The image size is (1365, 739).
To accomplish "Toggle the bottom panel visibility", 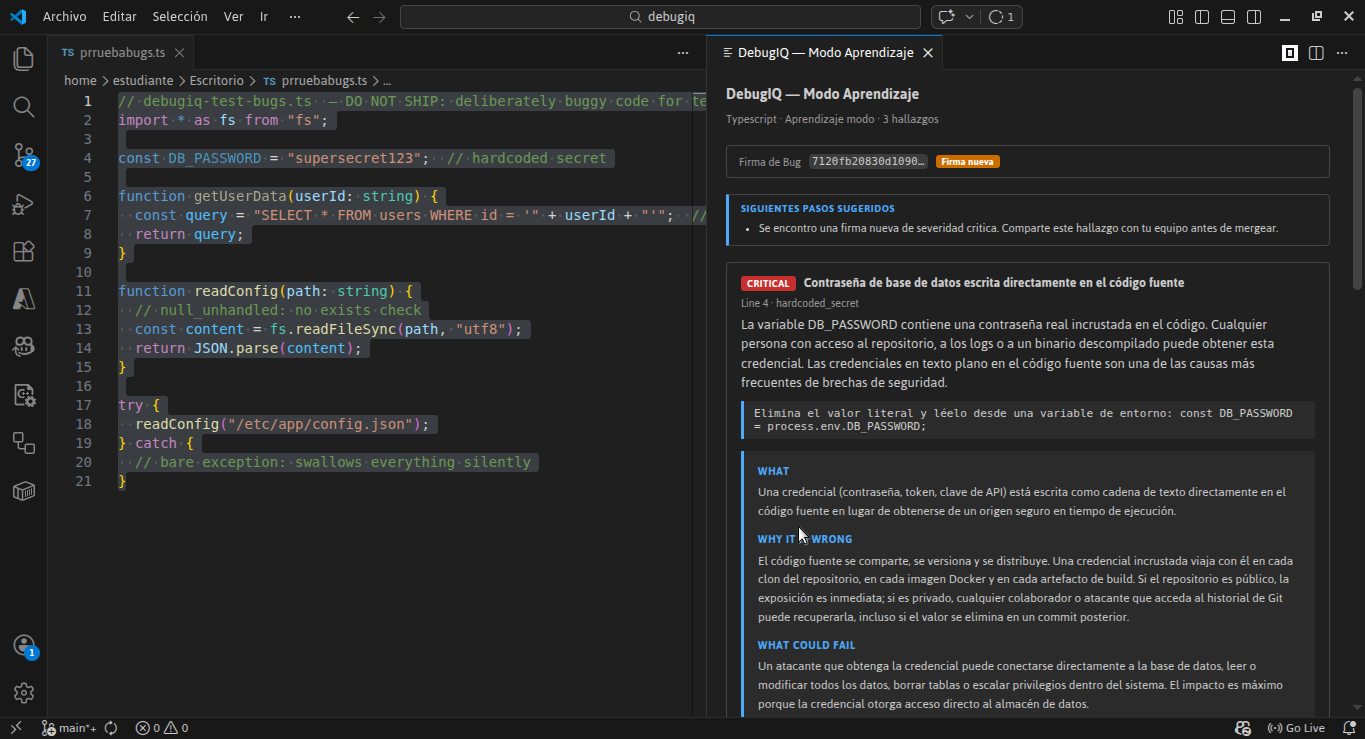I will pos(1227,16).
